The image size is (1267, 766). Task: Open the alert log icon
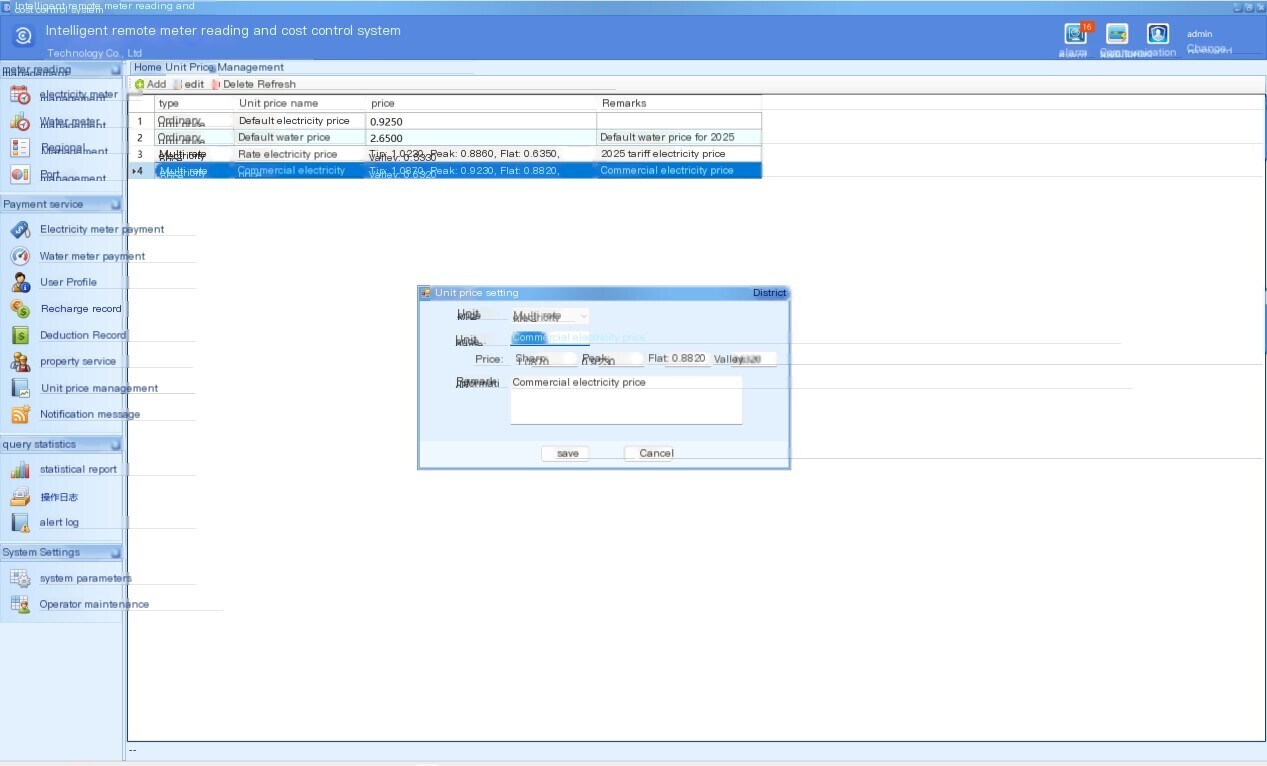pos(20,523)
